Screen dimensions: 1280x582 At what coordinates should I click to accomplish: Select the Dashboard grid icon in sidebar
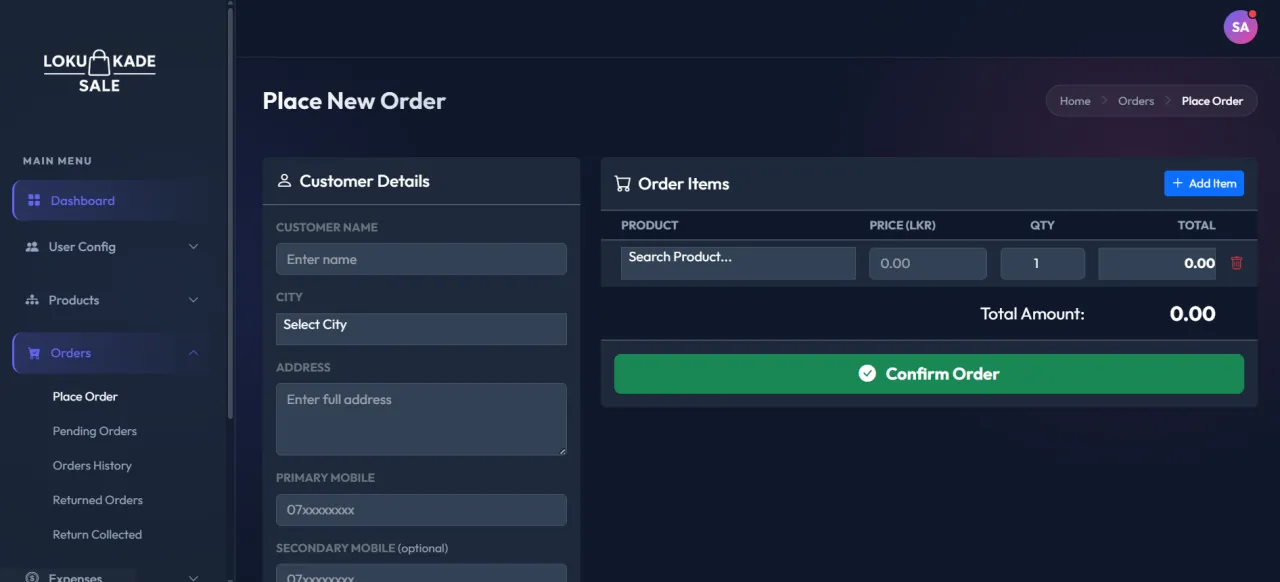pyautogui.click(x=33, y=200)
